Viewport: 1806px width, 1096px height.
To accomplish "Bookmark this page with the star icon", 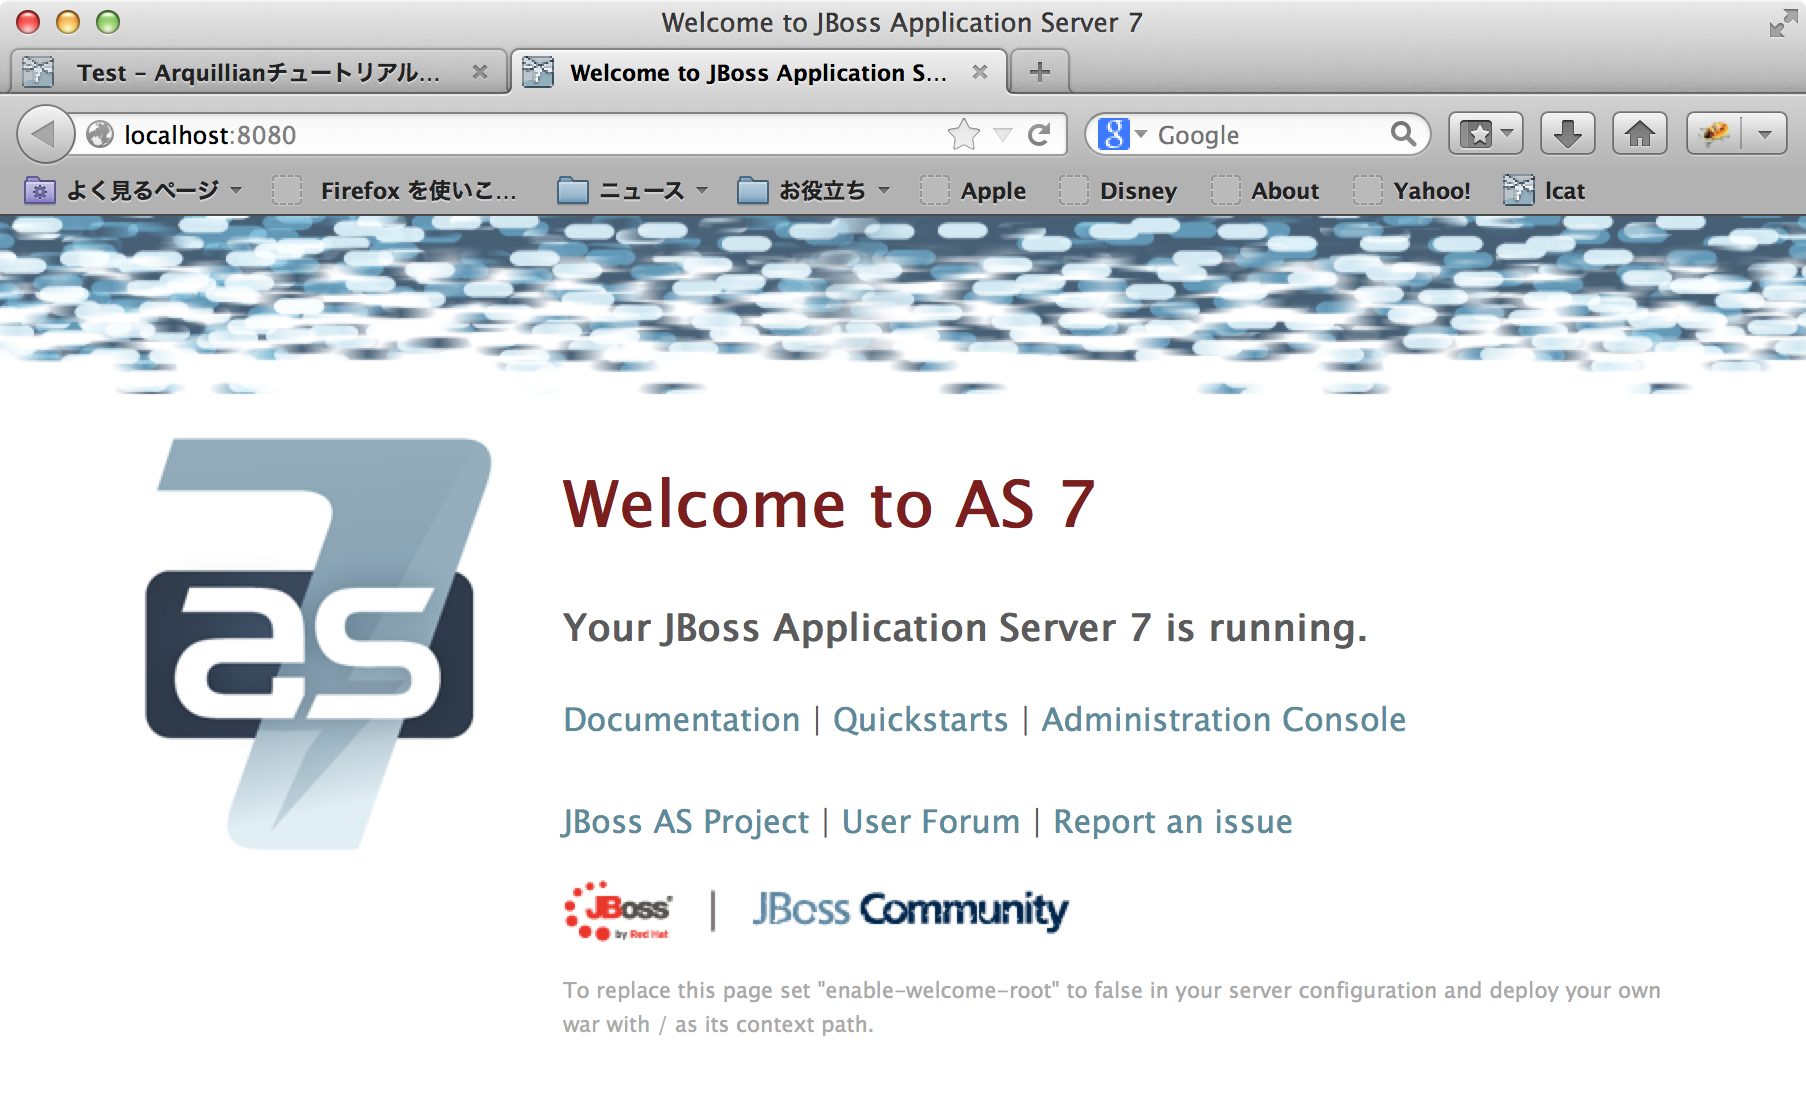I will [x=964, y=134].
